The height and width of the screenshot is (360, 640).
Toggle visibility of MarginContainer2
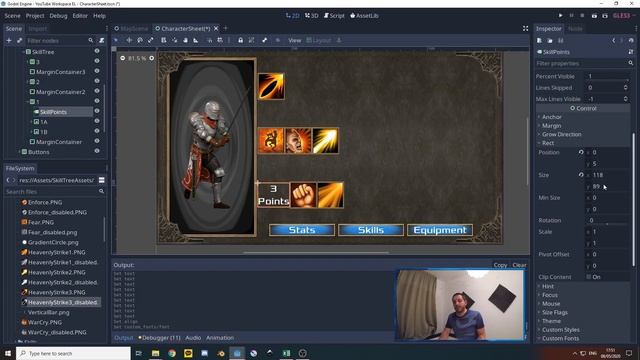97,91
